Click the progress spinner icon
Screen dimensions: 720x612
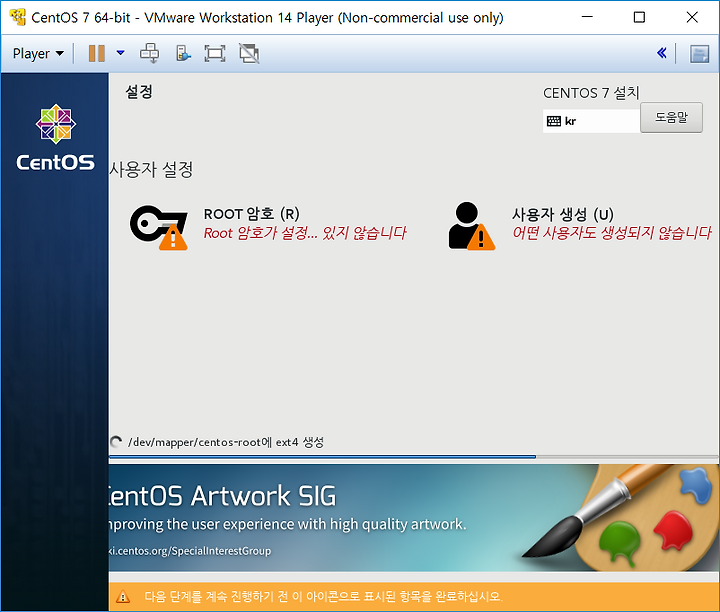[116, 442]
